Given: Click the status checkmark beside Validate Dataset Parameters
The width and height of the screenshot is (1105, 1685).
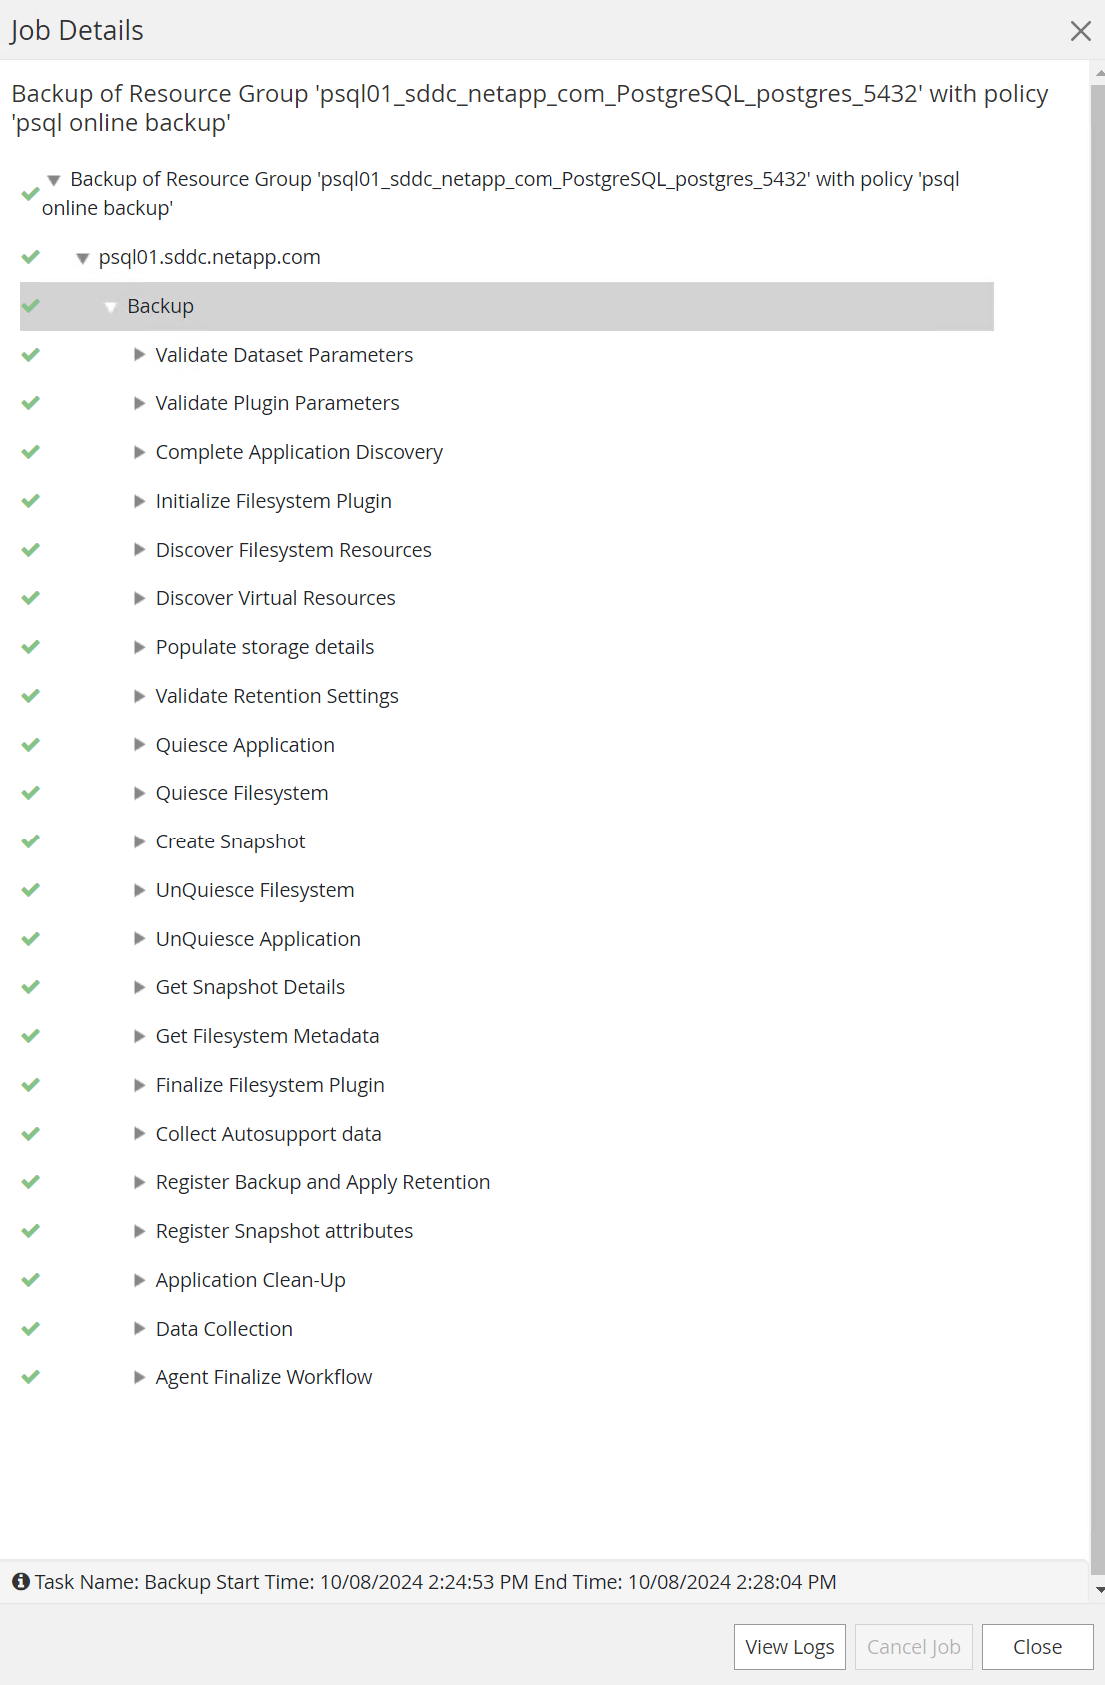Looking at the screenshot, I should coord(31,355).
